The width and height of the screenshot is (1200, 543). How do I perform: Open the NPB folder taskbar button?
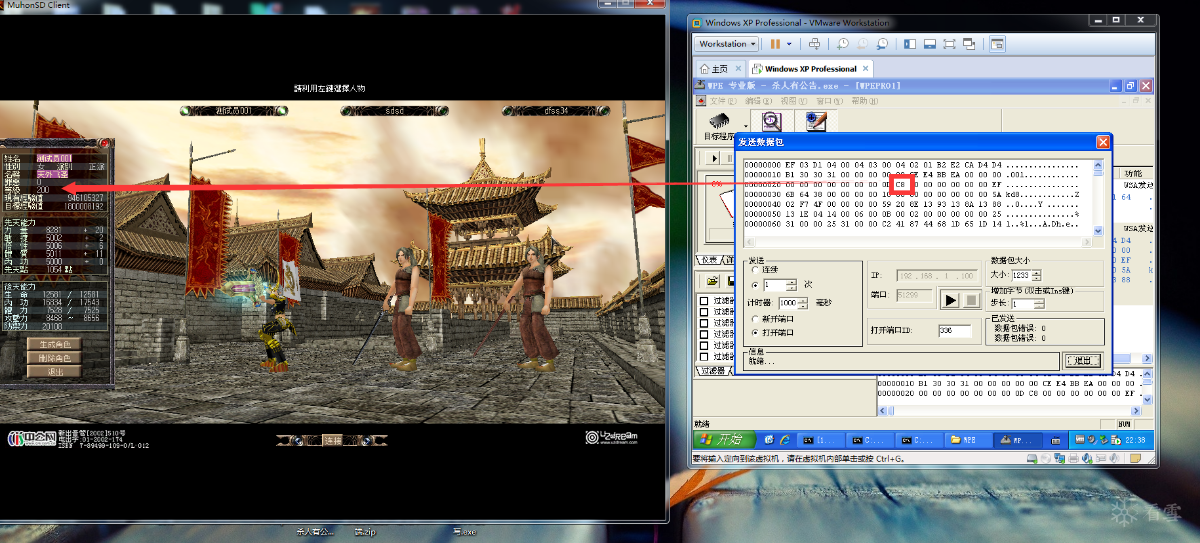969,440
